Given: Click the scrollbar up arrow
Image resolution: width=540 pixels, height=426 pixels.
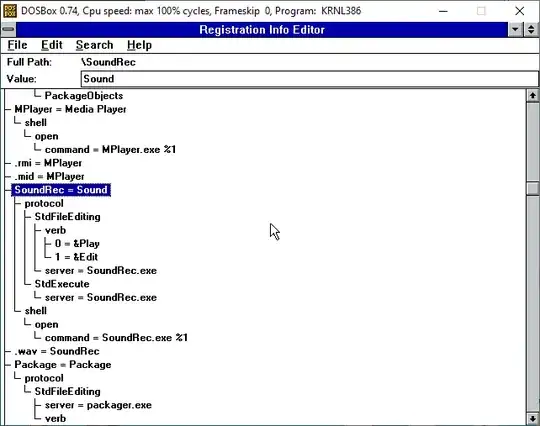Looking at the screenshot, I should coord(532,95).
